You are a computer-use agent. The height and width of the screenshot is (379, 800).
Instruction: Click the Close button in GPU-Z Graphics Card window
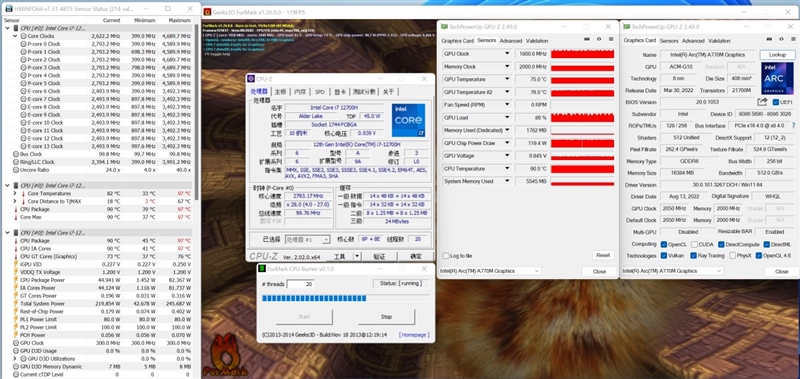pos(782,272)
